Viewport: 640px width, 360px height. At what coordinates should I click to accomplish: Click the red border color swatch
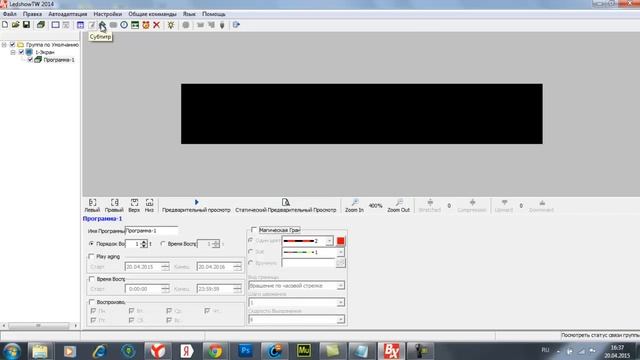tap(340, 241)
